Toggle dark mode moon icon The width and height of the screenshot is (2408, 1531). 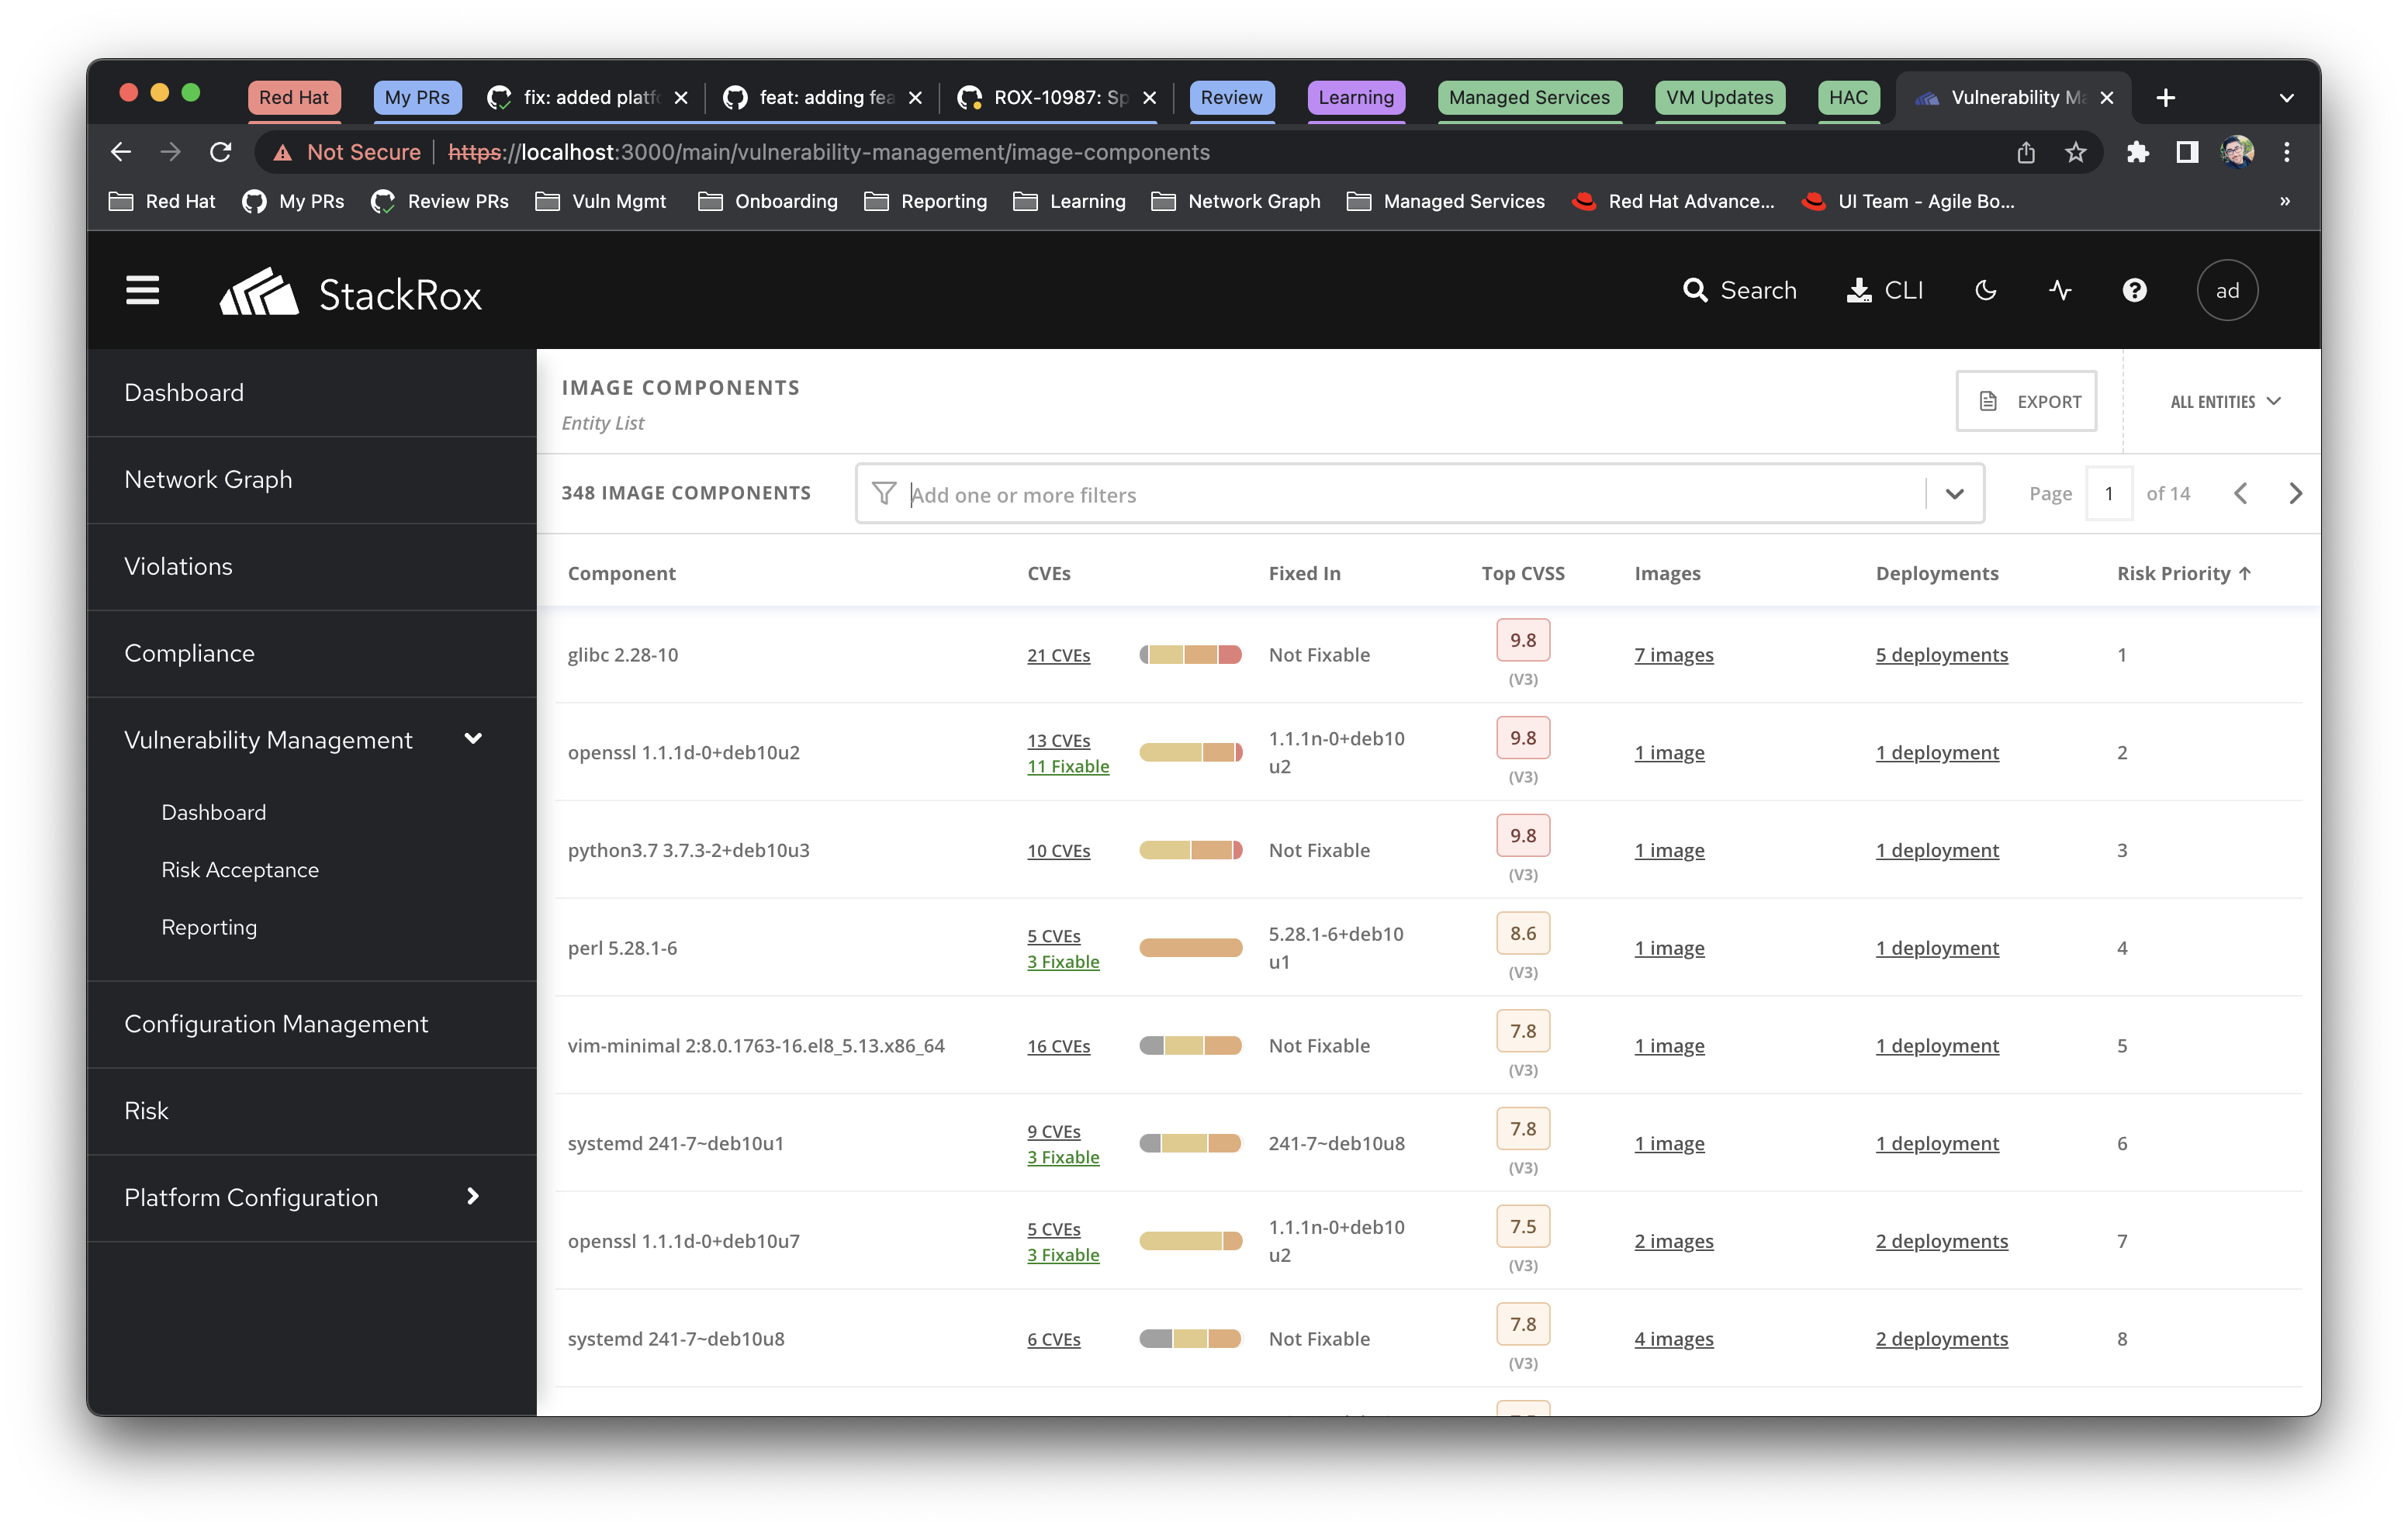[1986, 291]
